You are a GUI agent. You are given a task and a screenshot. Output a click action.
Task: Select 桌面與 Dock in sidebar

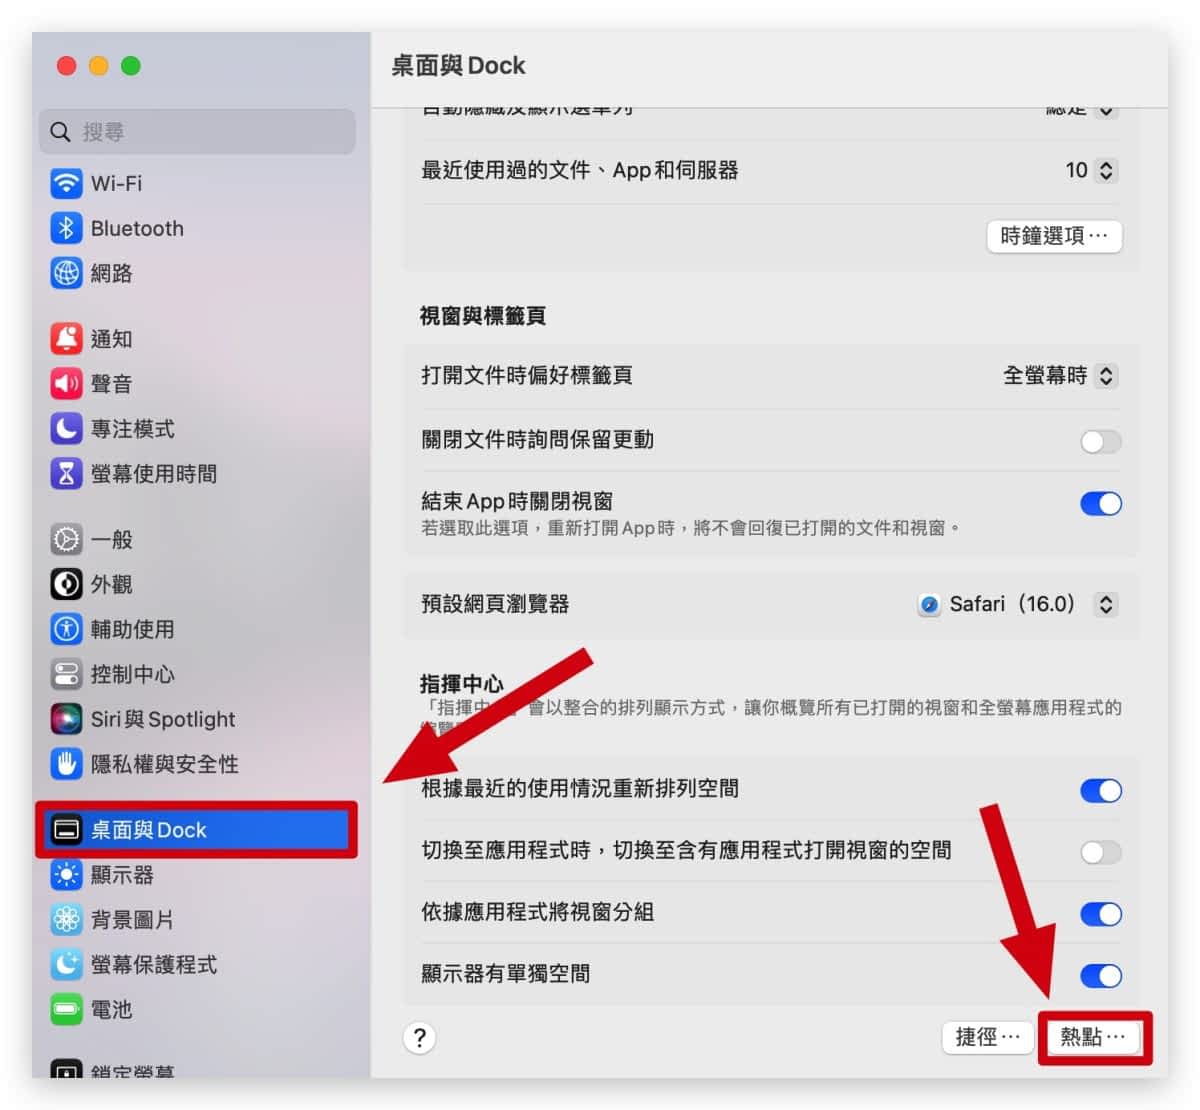pyautogui.click(x=196, y=829)
